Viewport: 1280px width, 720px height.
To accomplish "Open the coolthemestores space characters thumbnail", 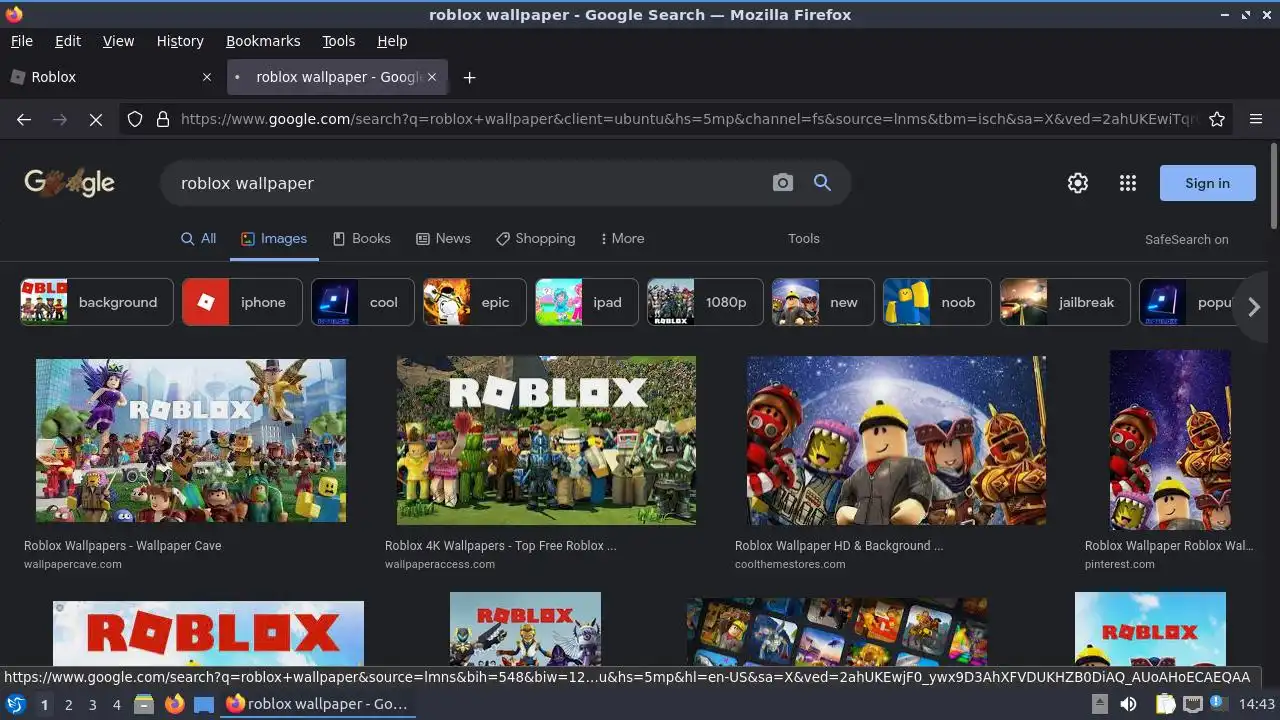I will [x=896, y=440].
